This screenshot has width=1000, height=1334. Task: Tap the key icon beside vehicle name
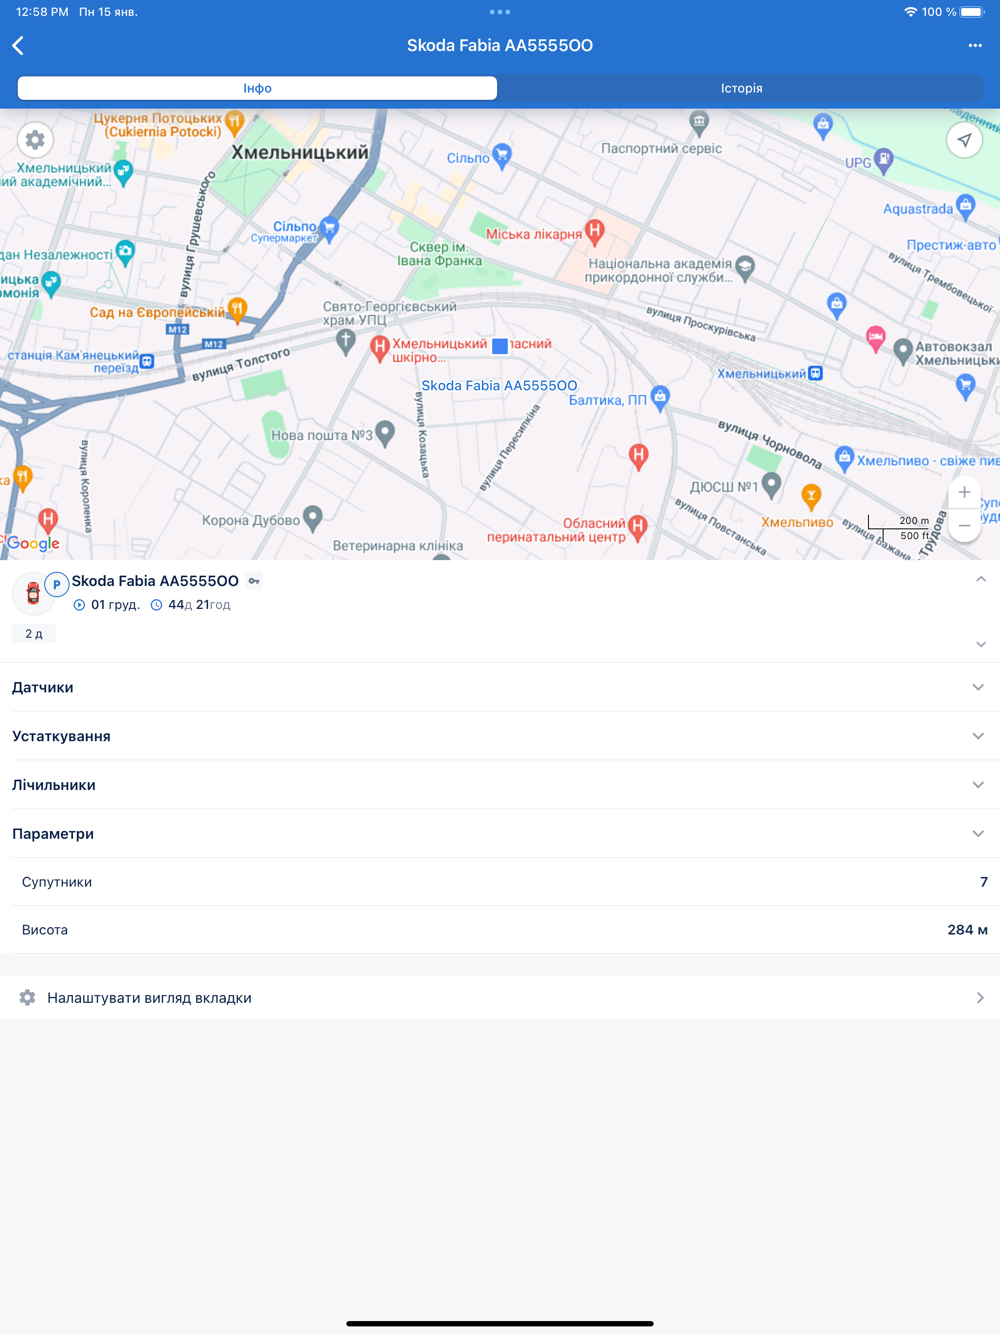(x=254, y=581)
